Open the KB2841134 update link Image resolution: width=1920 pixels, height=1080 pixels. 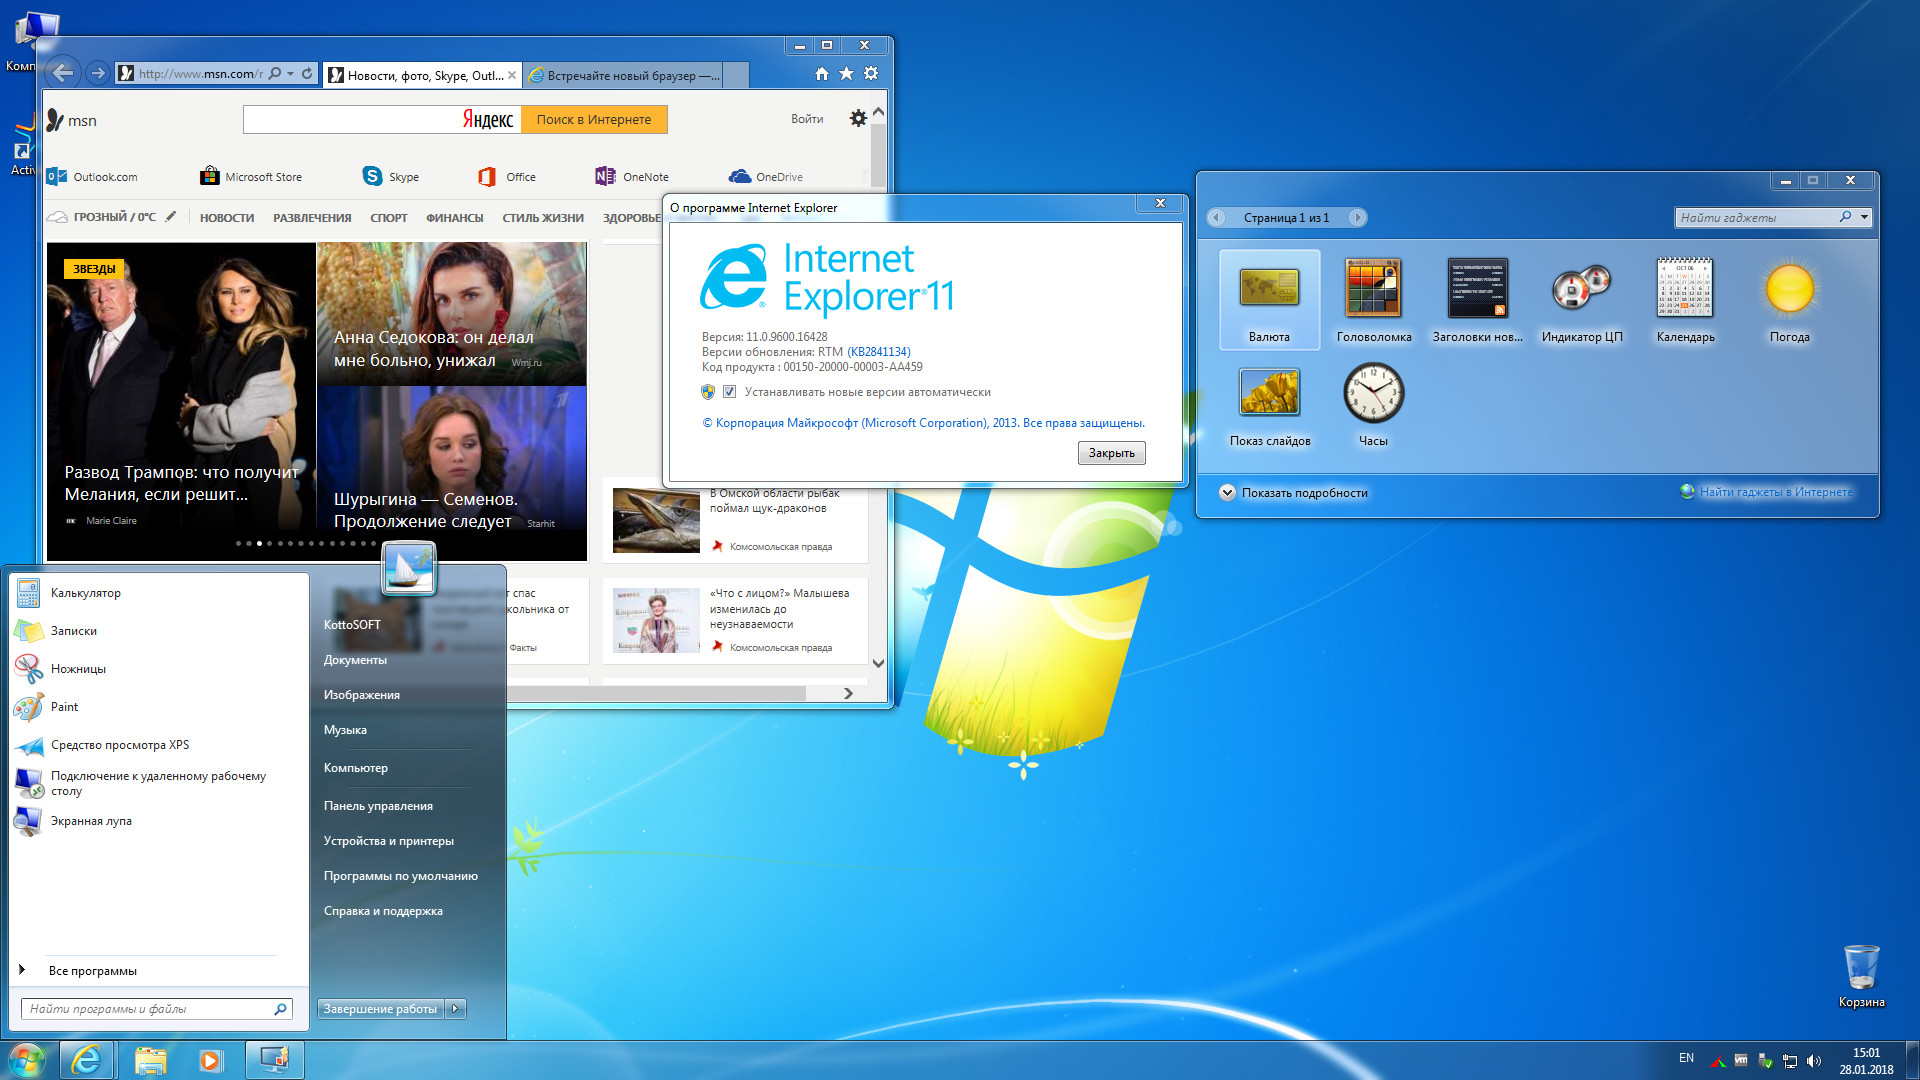879,352
